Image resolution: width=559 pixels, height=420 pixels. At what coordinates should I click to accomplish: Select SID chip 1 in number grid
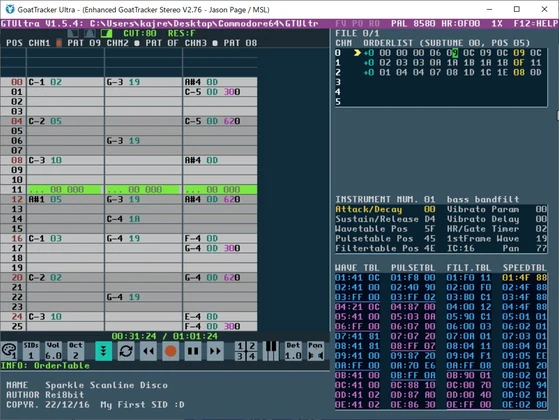[240, 346]
